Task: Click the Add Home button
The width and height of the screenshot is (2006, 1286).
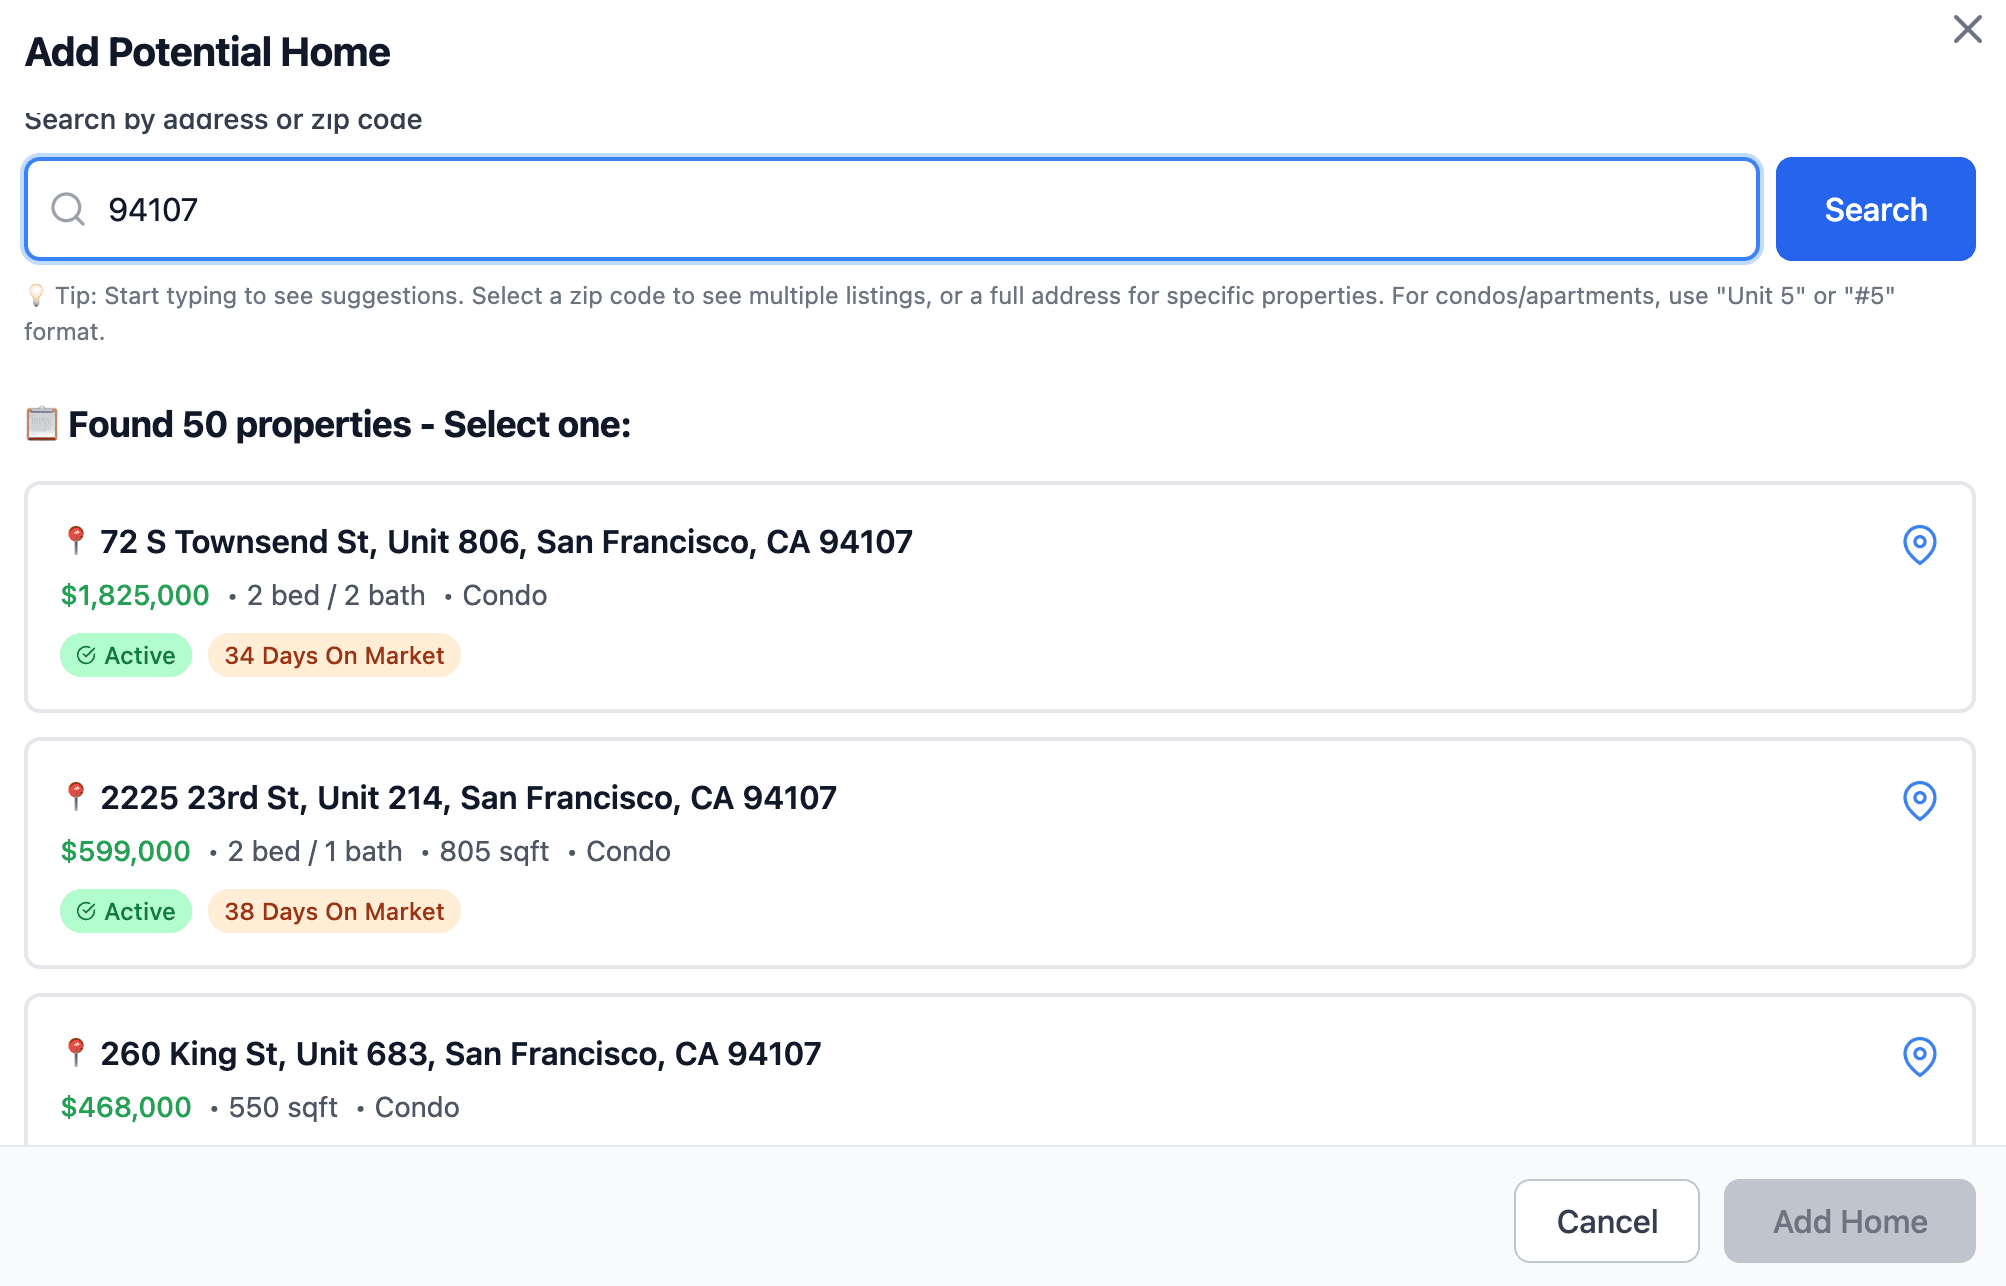Action: pyautogui.click(x=1849, y=1220)
